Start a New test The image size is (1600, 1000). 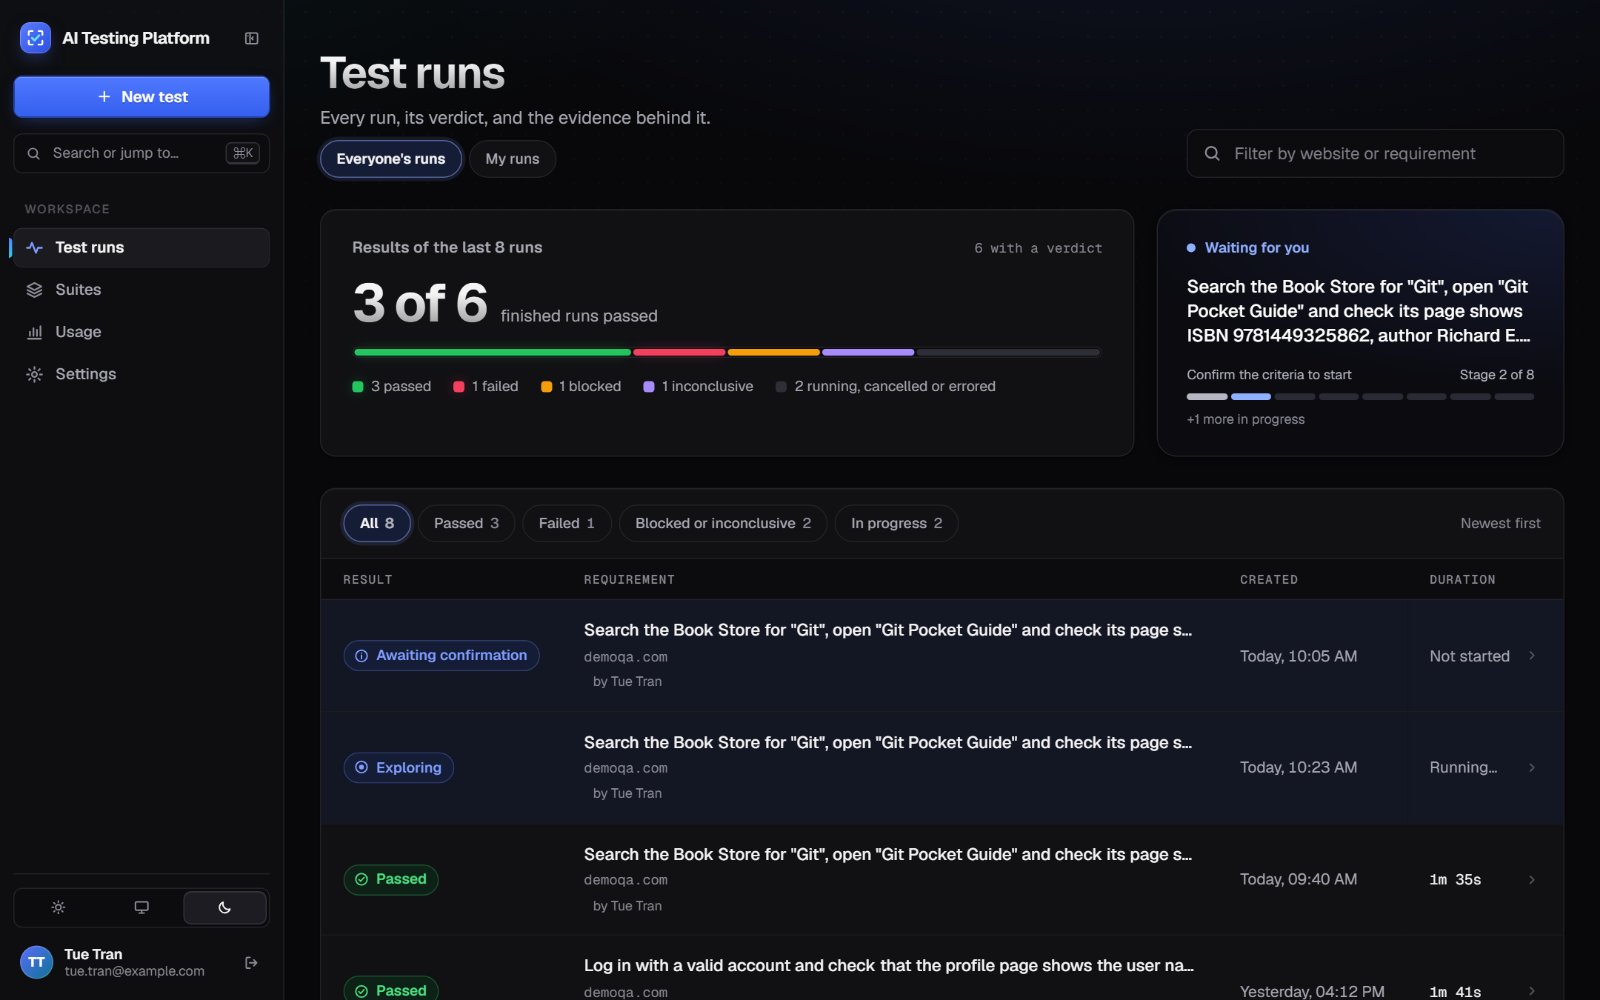[x=142, y=97]
